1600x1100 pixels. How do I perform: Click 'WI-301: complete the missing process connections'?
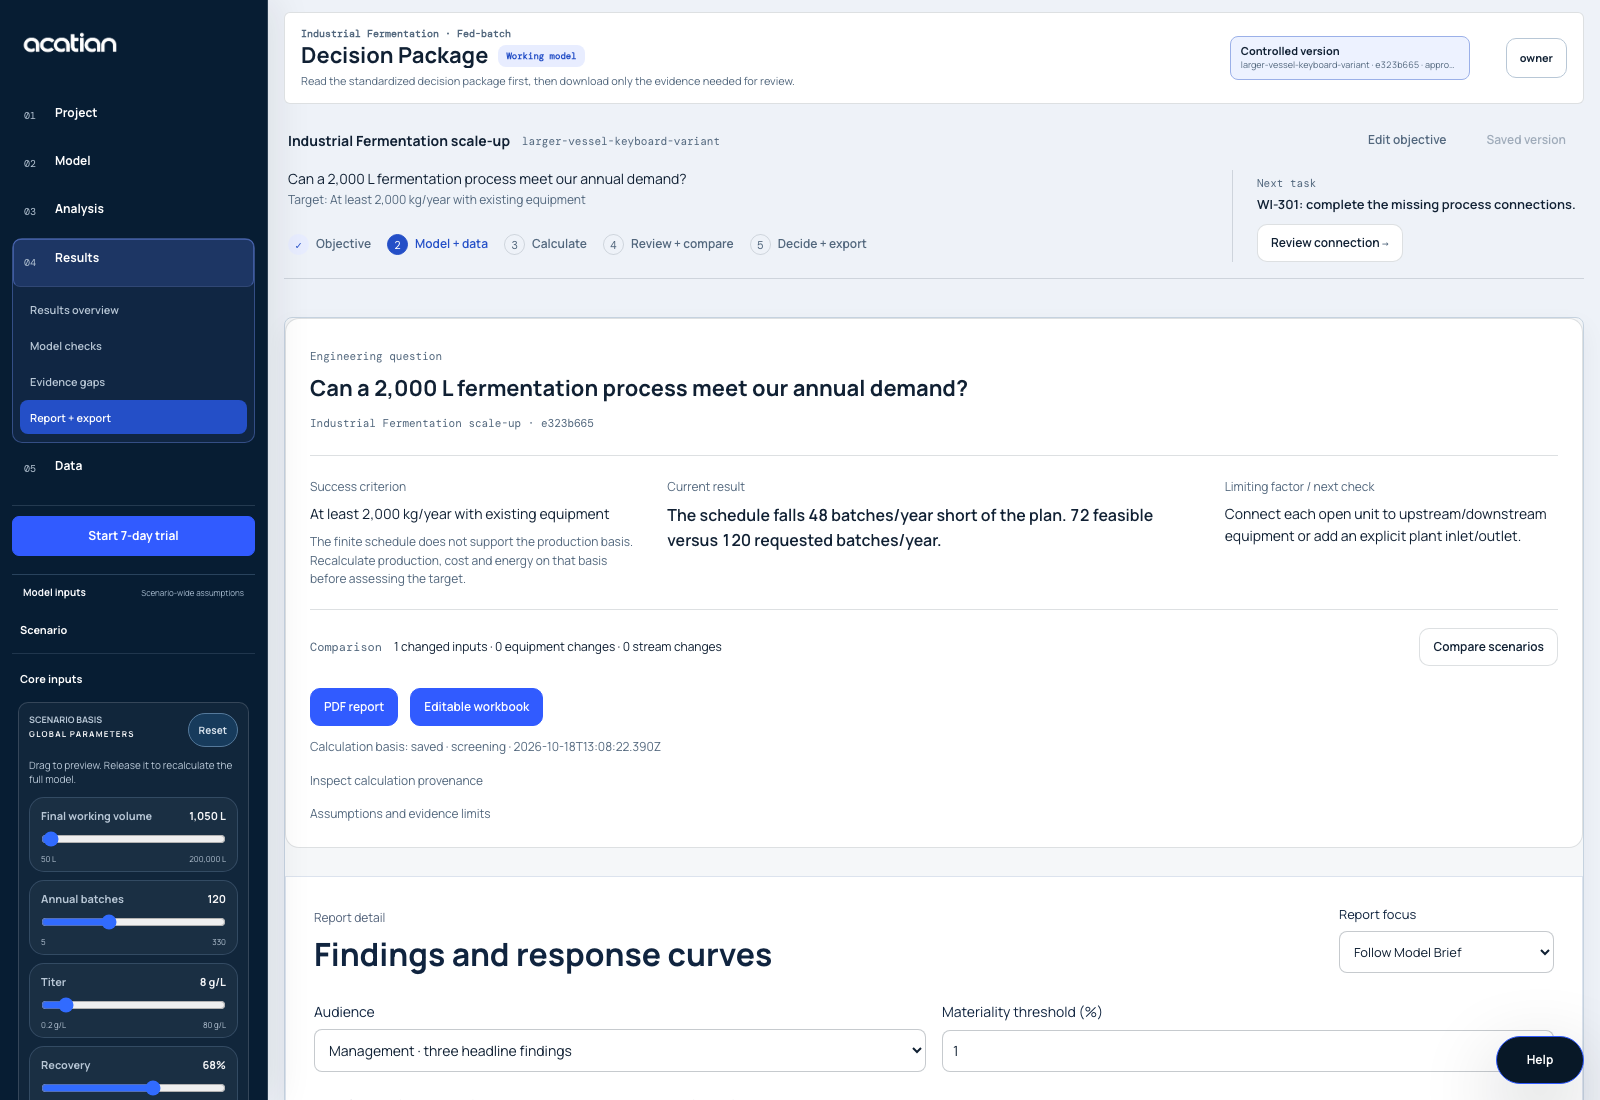(1415, 205)
